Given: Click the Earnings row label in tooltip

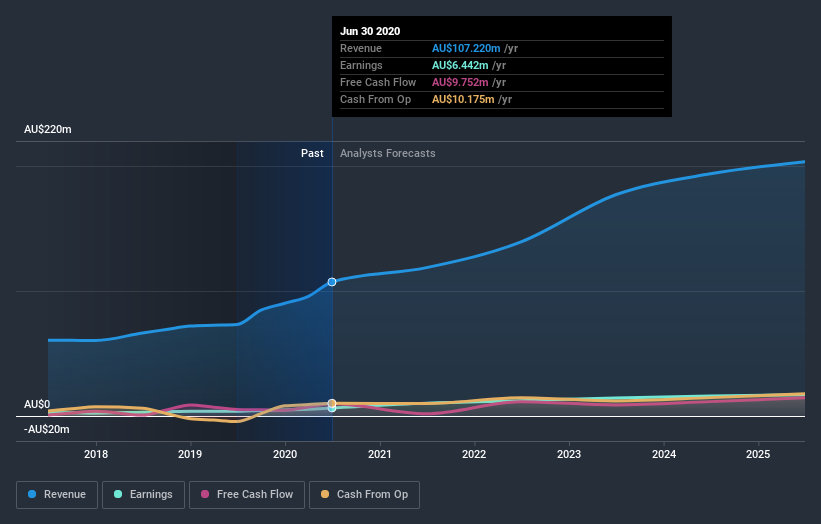Looking at the screenshot, I should pos(361,65).
